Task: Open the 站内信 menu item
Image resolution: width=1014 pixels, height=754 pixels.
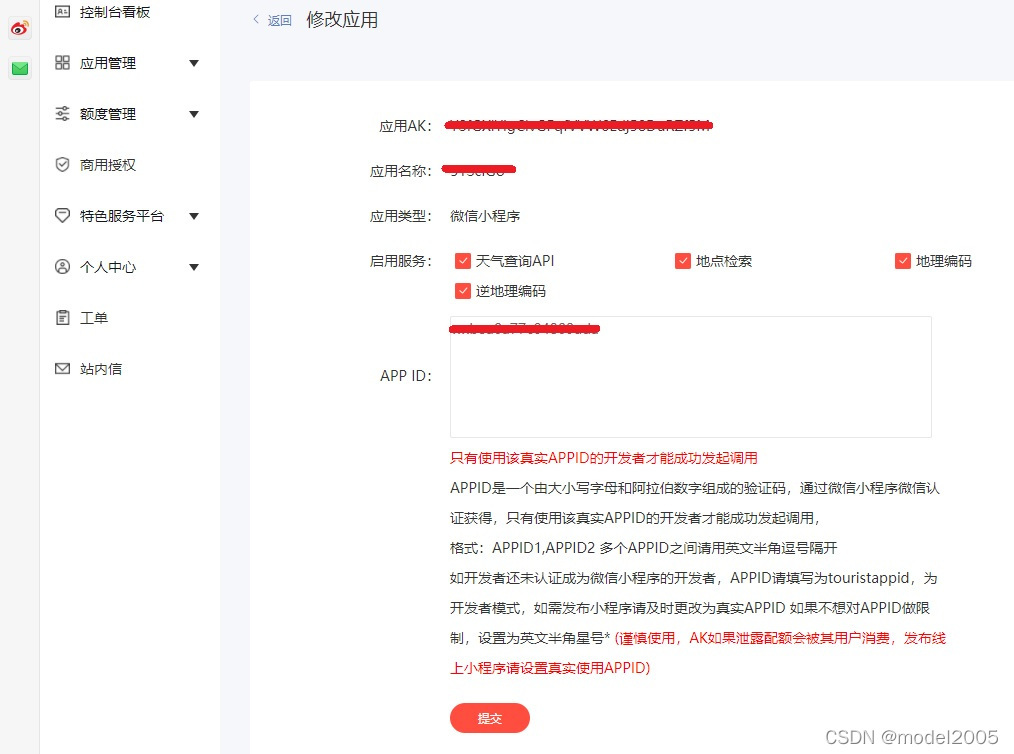Action: click(x=100, y=369)
